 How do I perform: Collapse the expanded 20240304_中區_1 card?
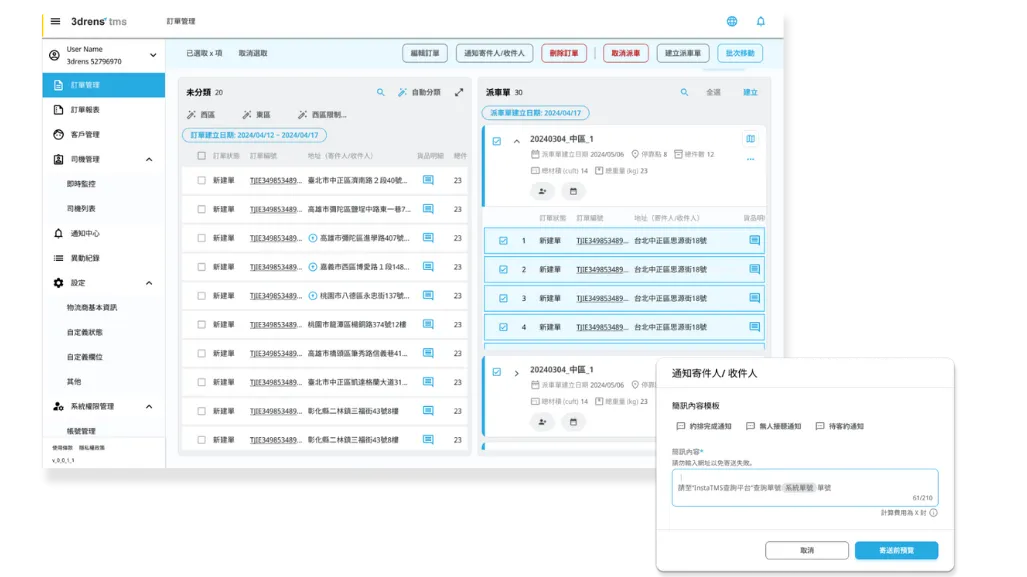[517, 141]
